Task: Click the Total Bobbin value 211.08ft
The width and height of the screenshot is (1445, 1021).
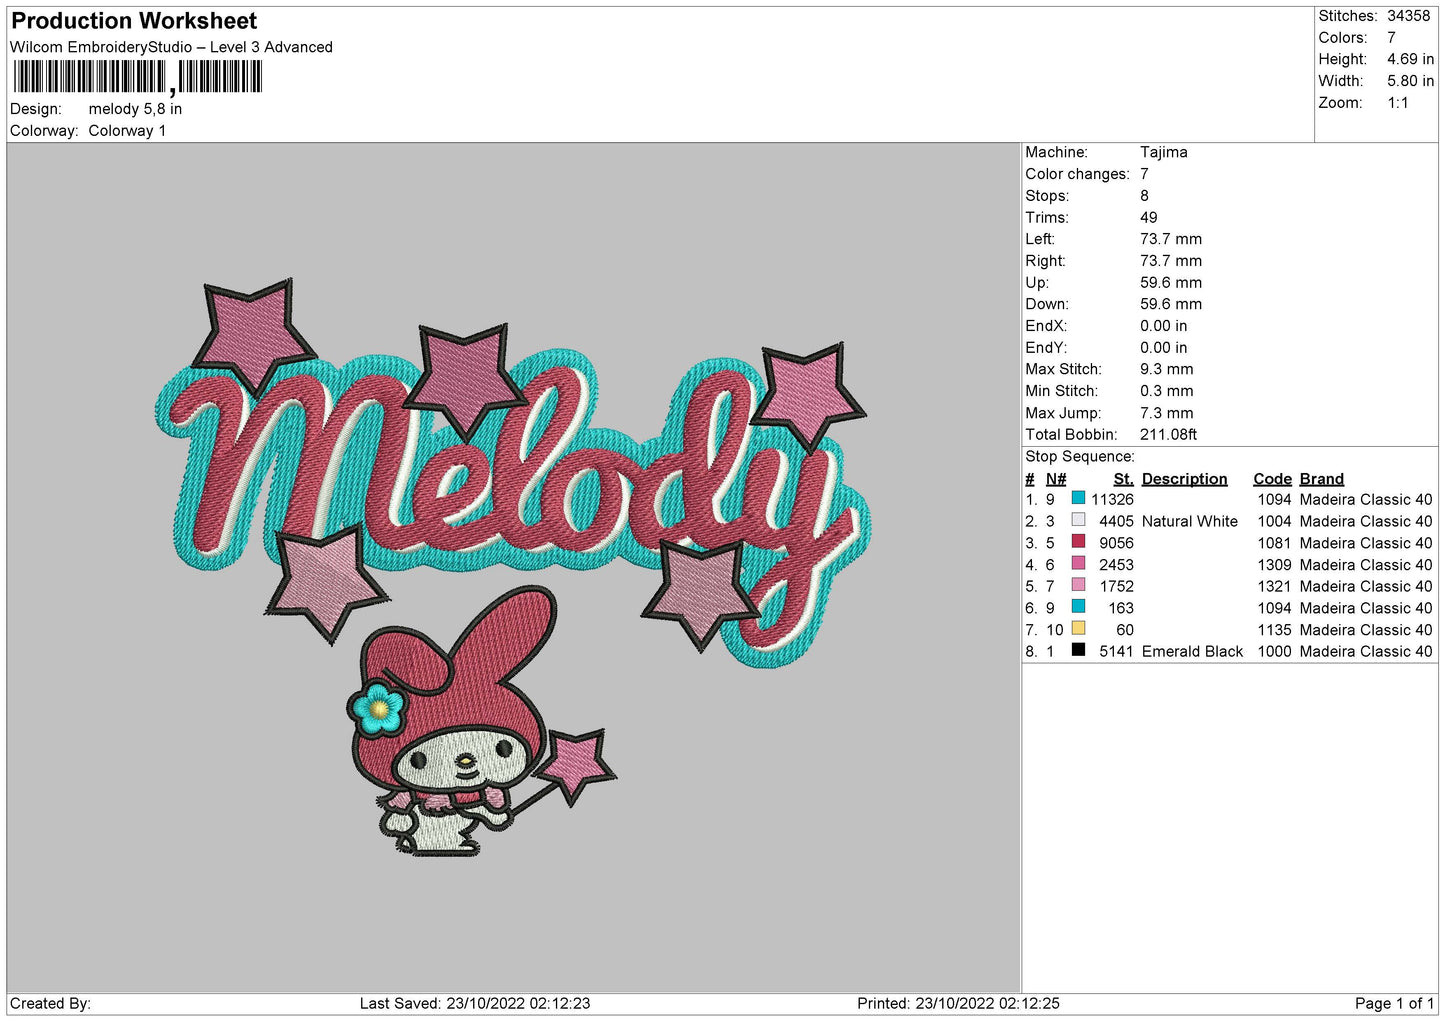Action: (1168, 434)
